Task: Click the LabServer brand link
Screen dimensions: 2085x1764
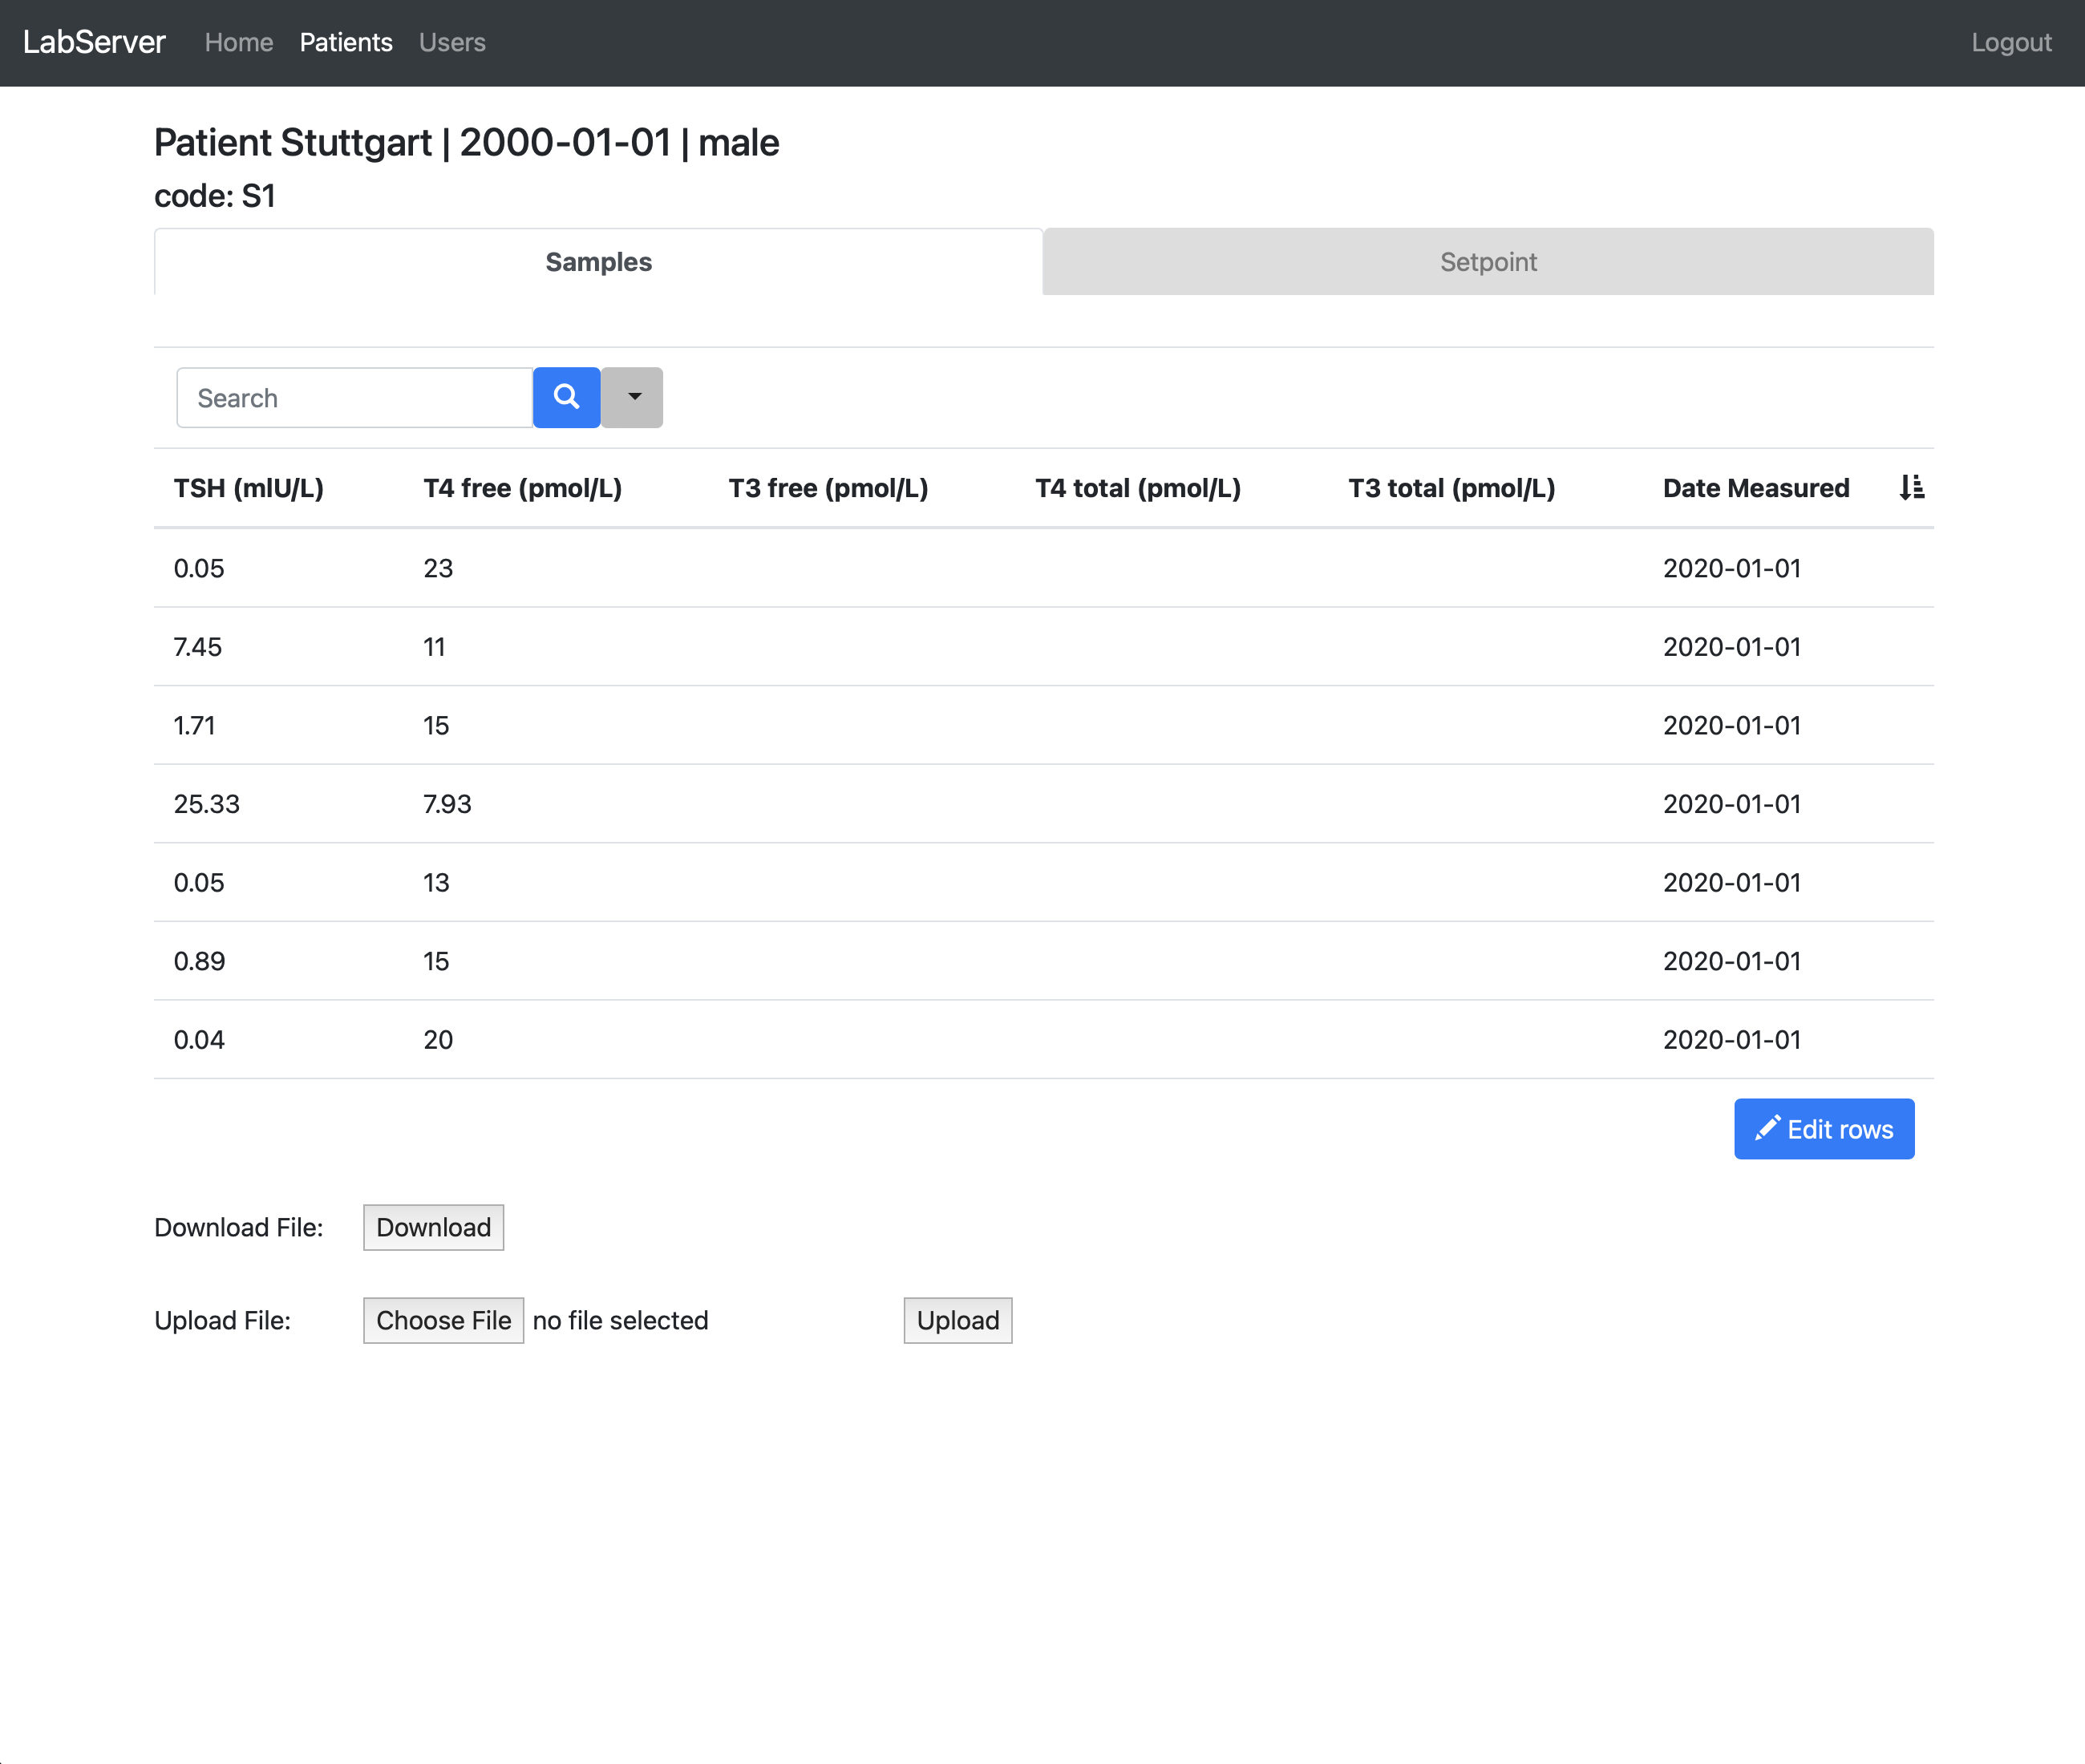Action: pyautogui.click(x=94, y=42)
